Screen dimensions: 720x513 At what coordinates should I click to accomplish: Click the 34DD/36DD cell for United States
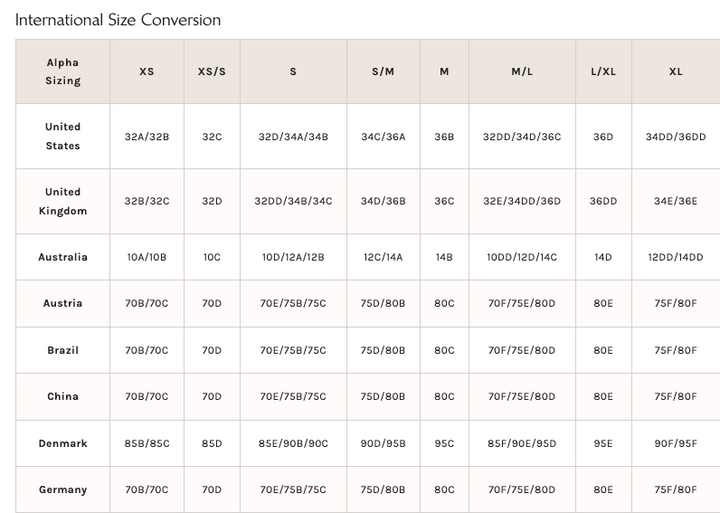tap(676, 136)
